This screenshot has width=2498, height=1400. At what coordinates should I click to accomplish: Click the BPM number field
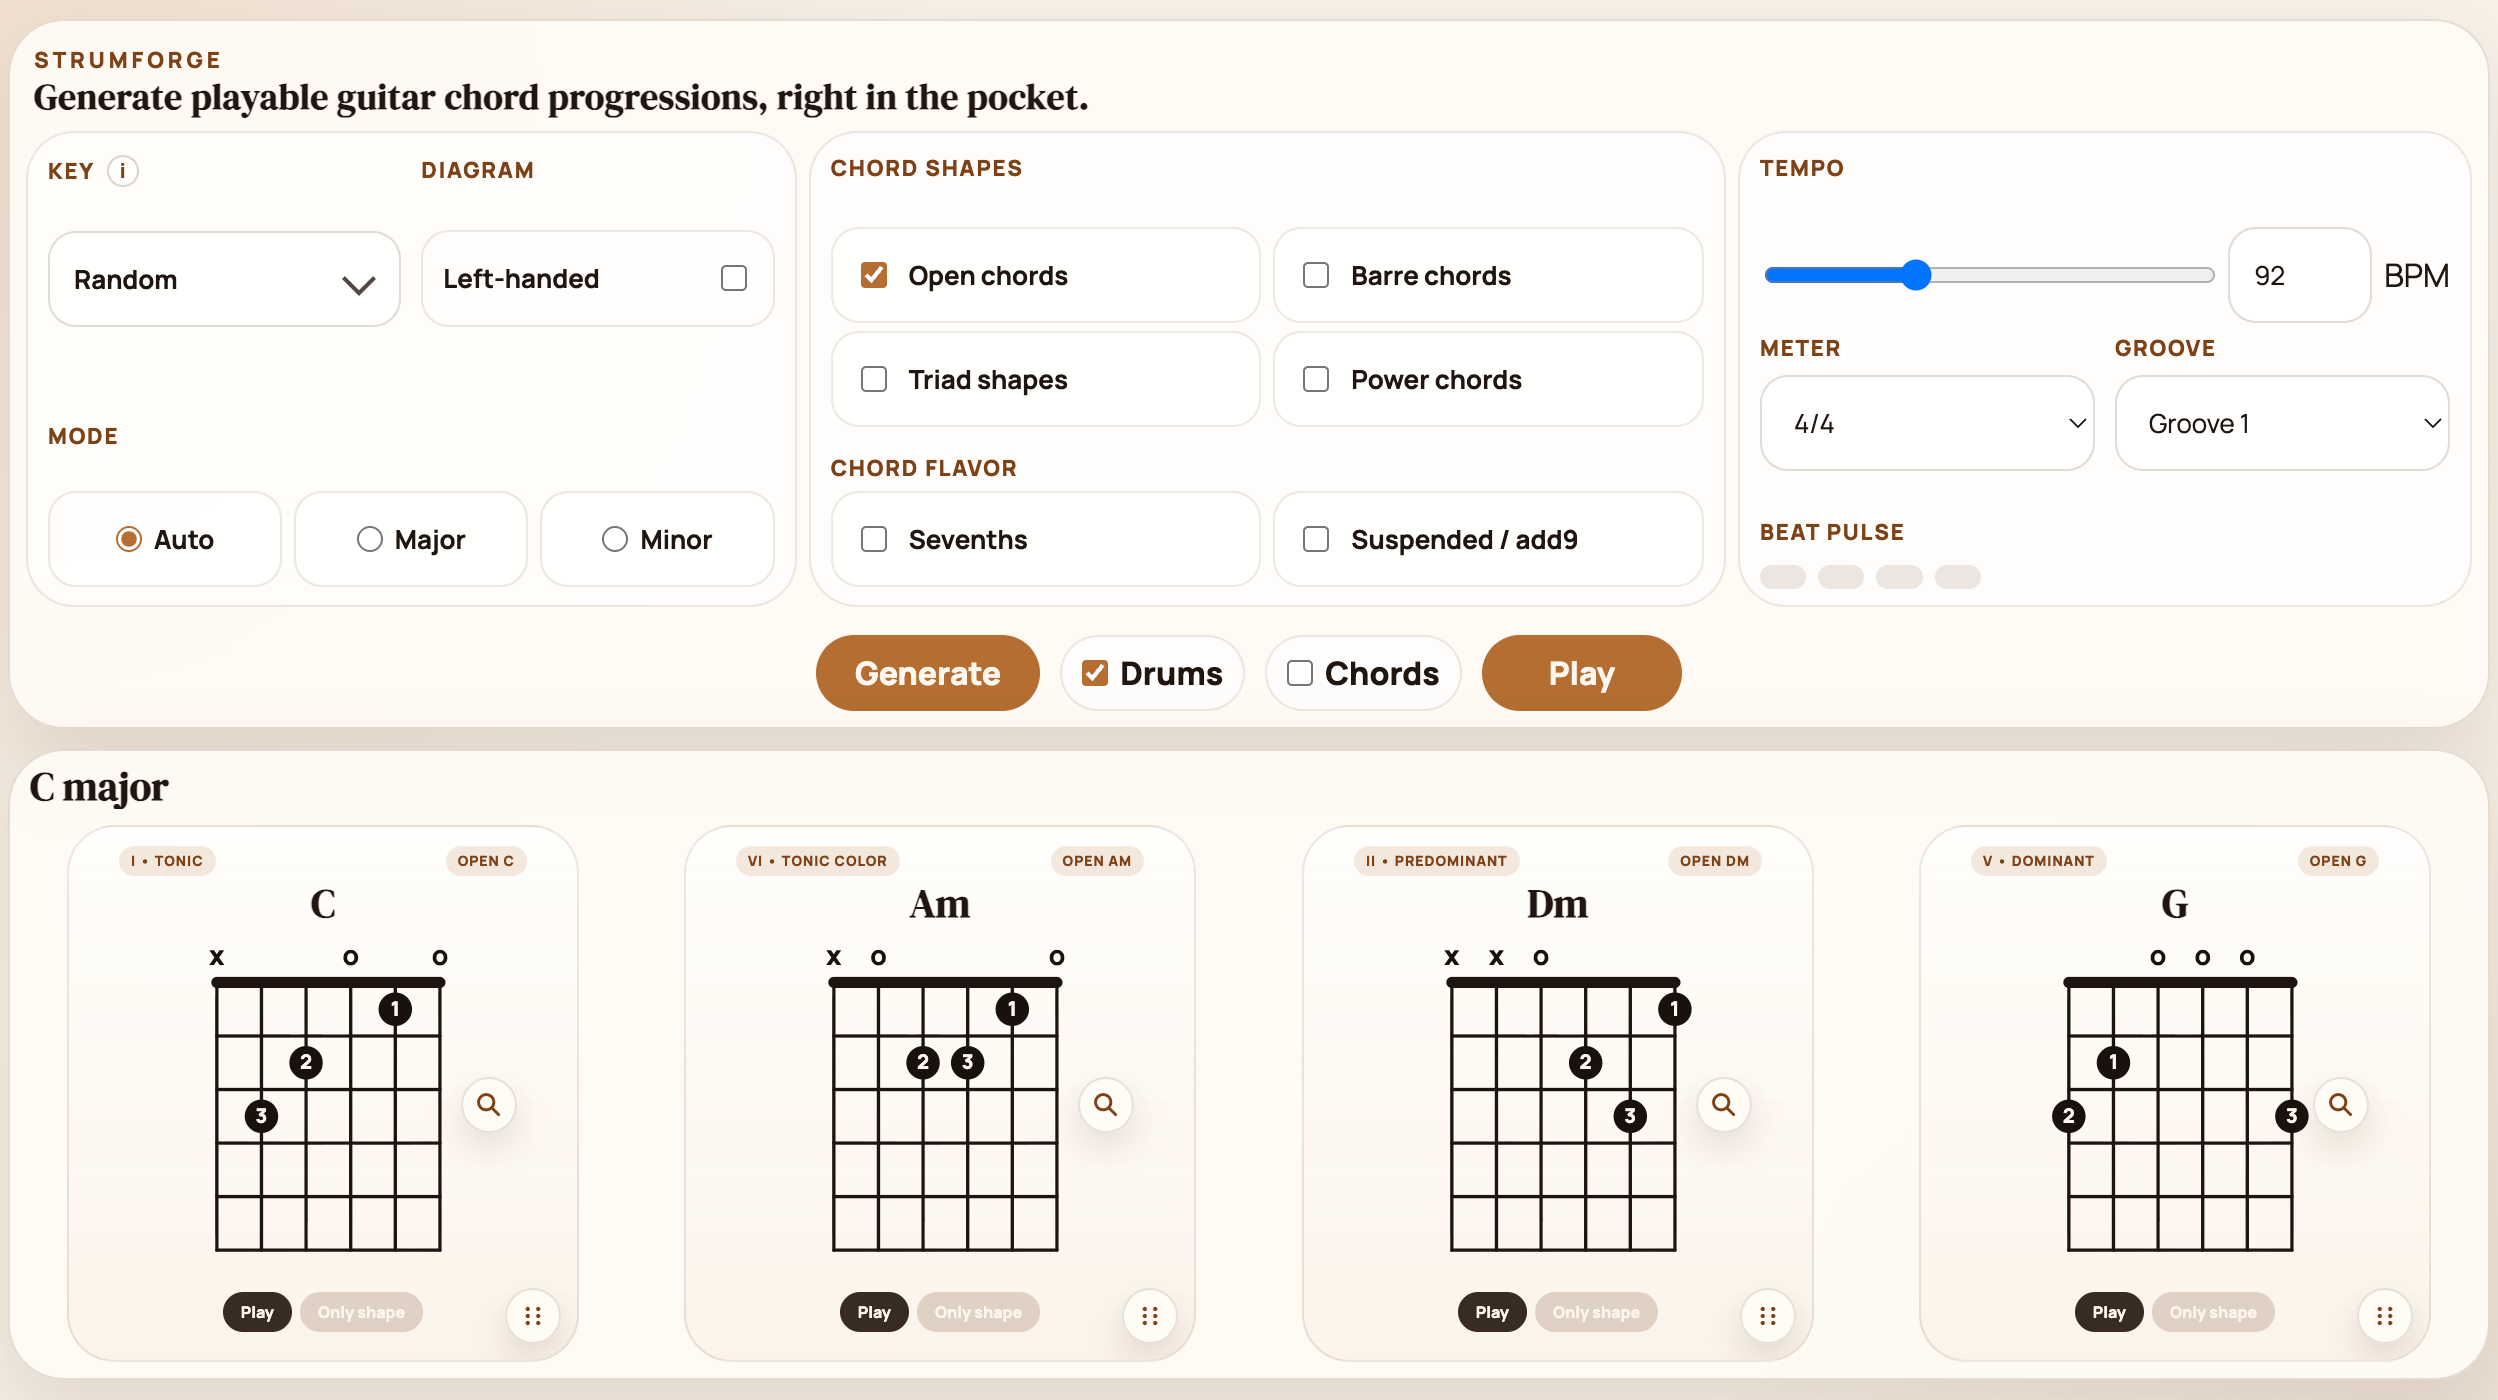click(2297, 276)
